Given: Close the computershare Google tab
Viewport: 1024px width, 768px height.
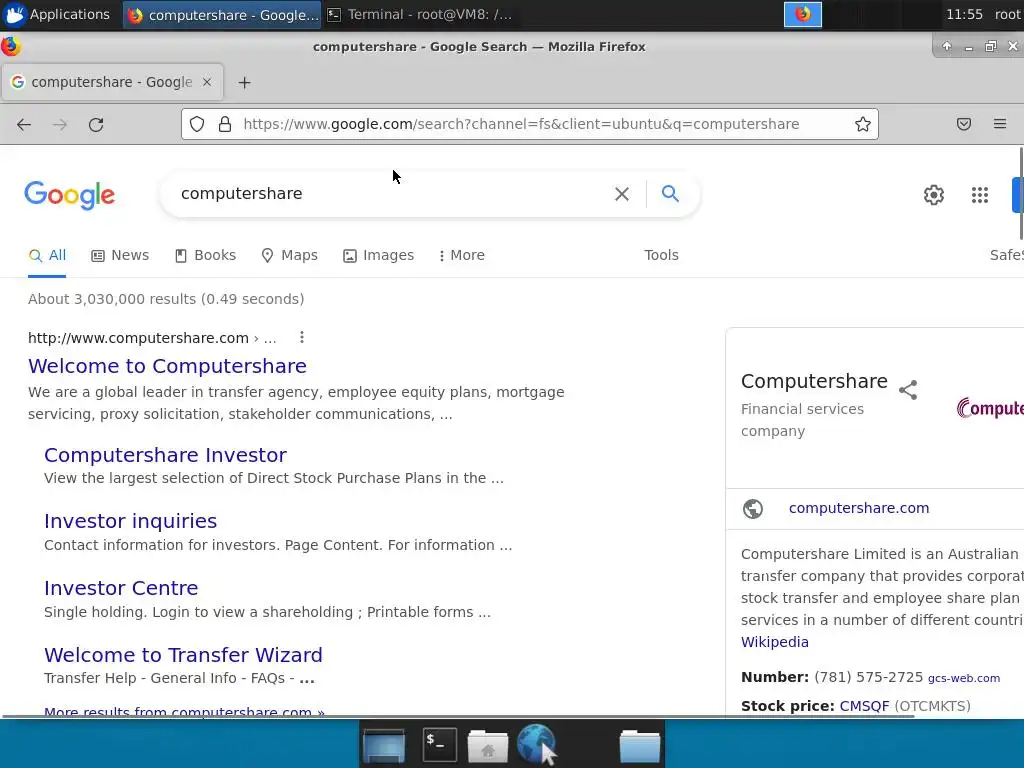Looking at the screenshot, I should coord(207,82).
